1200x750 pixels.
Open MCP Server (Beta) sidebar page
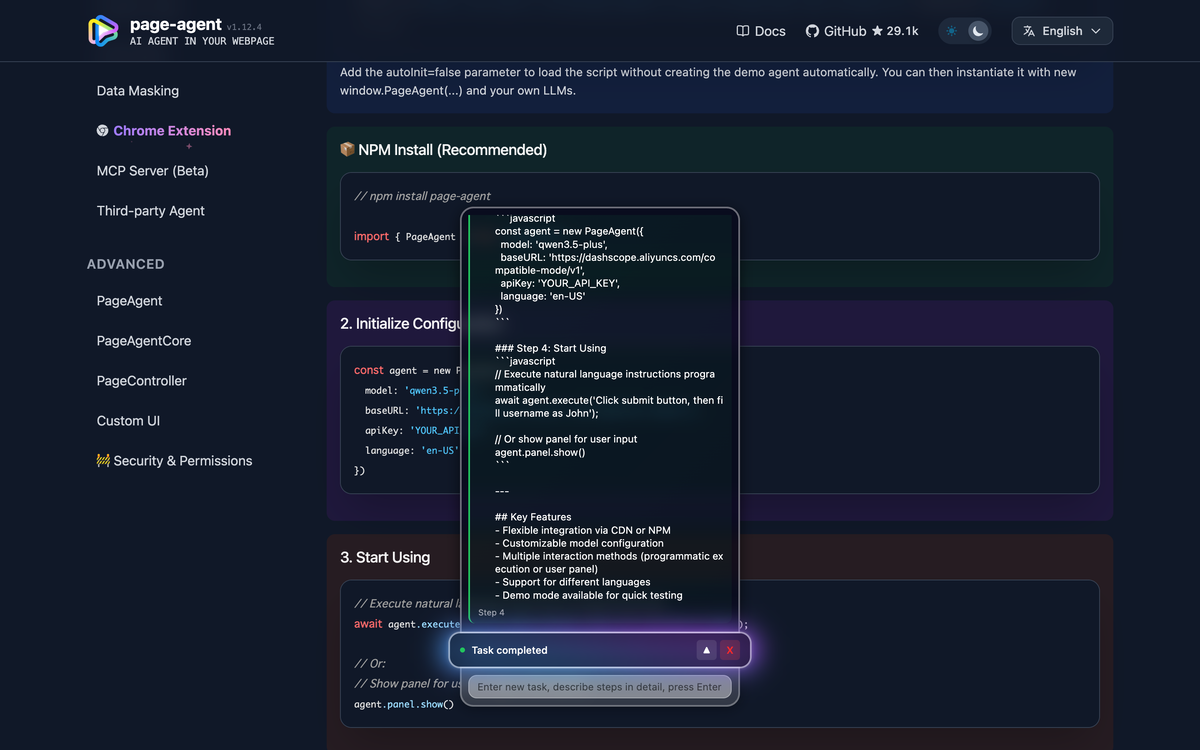pyautogui.click(x=153, y=171)
